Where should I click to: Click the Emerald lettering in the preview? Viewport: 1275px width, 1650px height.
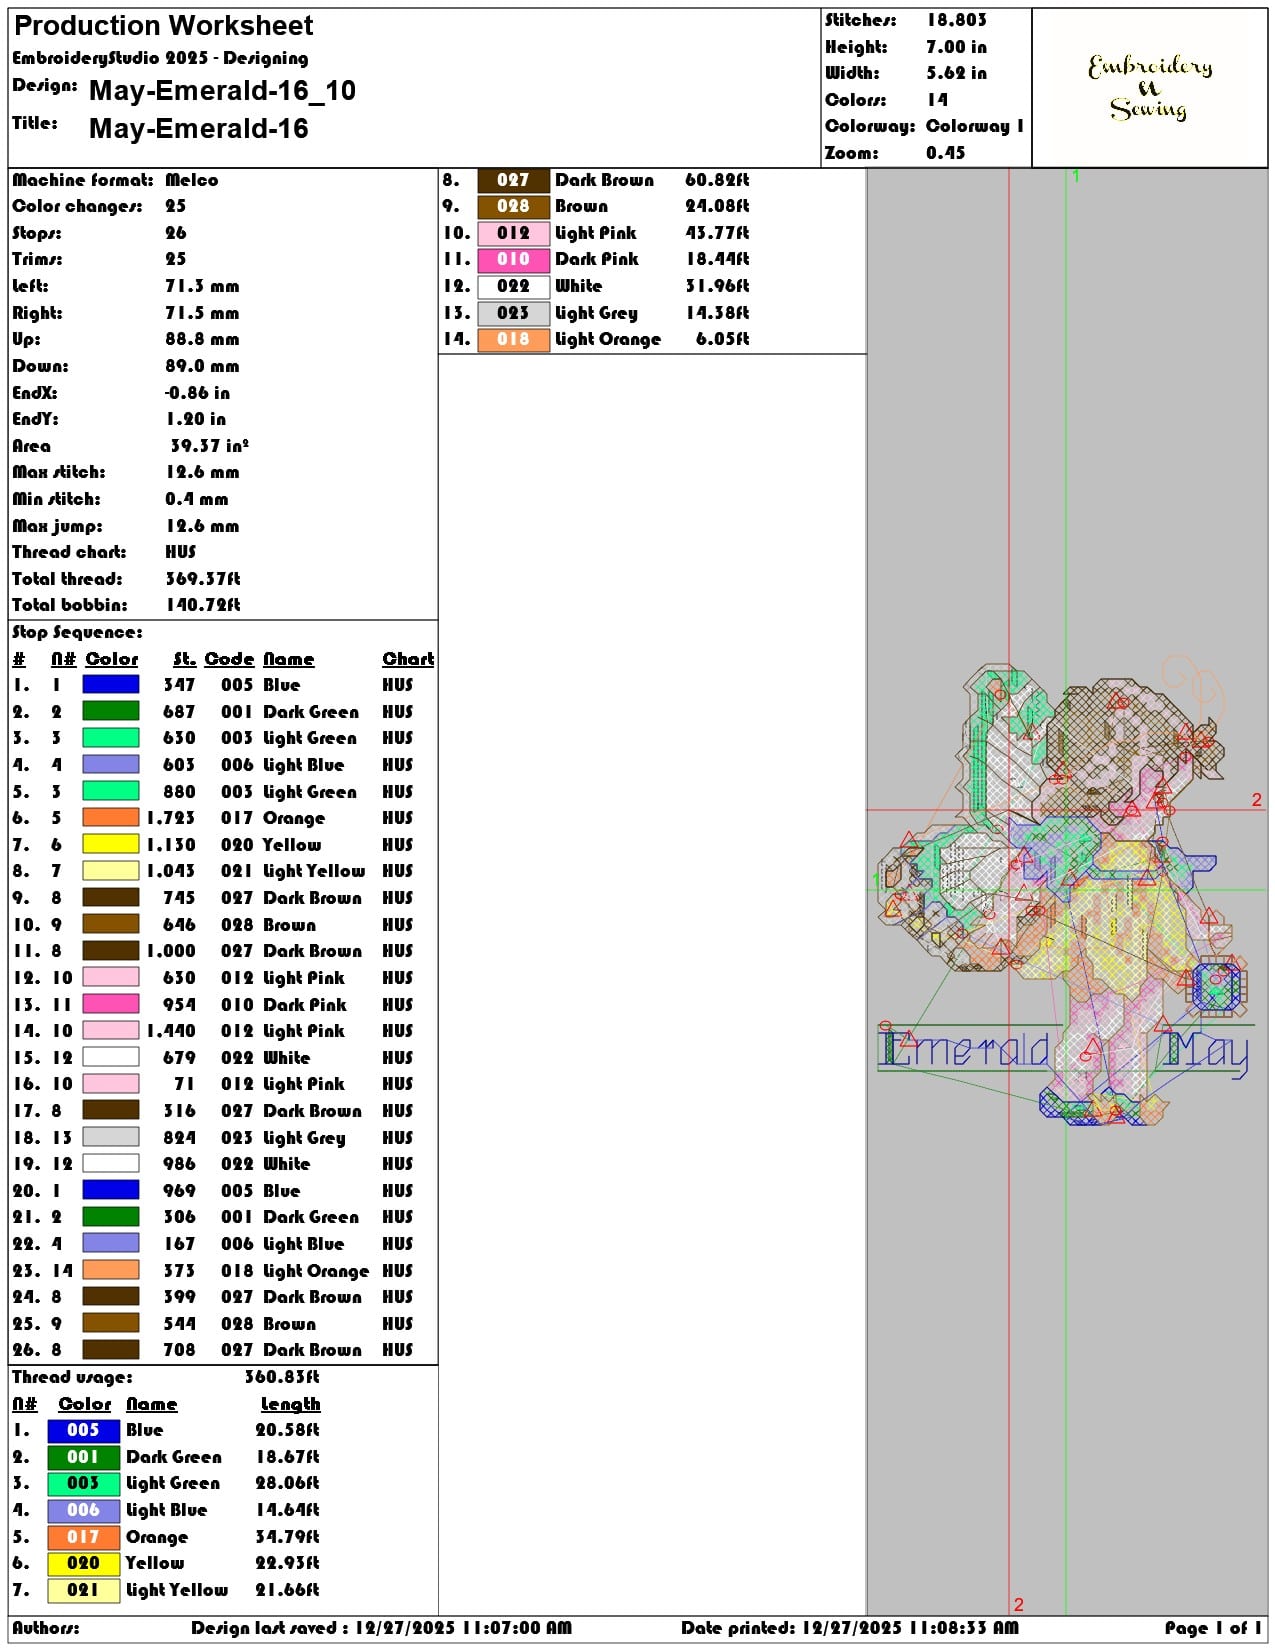pyautogui.click(x=964, y=1050)
